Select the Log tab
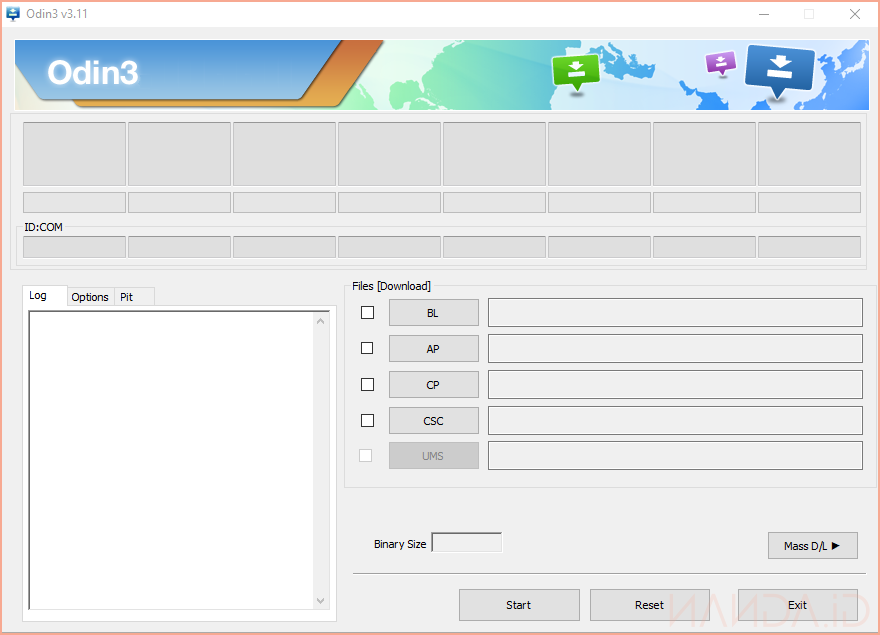 [38, 296]
